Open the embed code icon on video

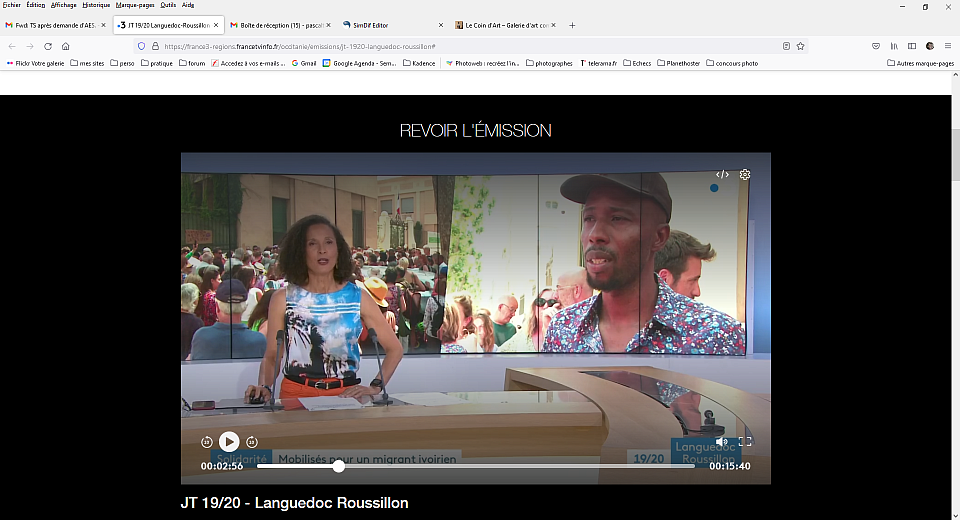722,175
